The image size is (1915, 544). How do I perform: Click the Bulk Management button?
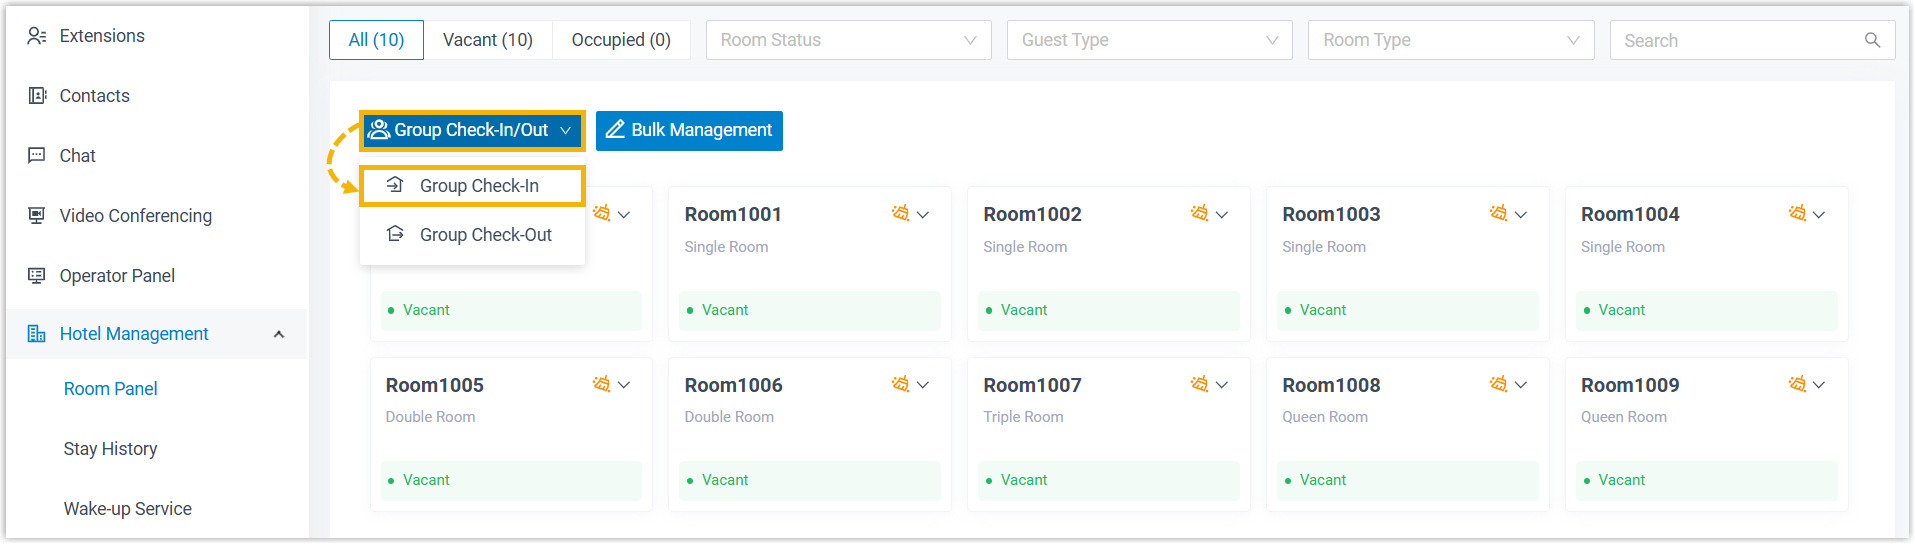[x=689, y=131]
